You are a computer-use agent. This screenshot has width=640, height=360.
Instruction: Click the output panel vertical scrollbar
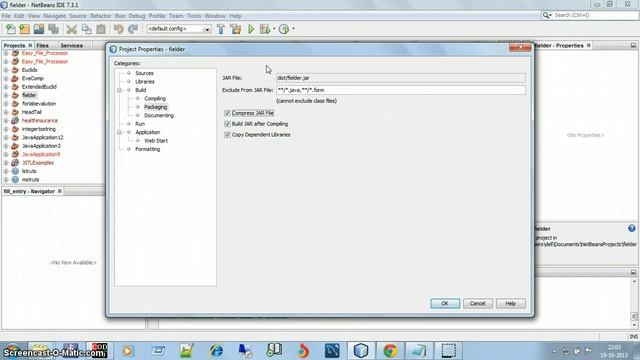(633, 303)
